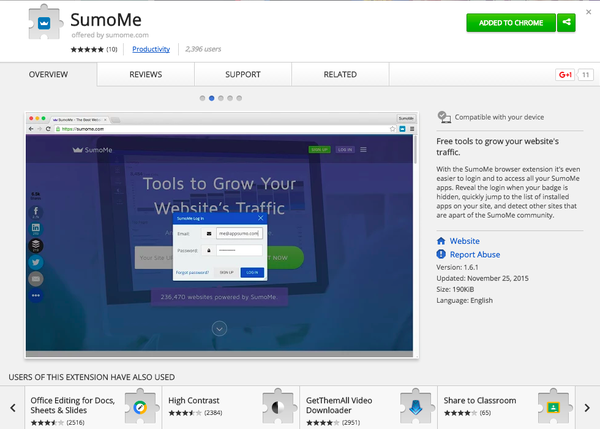
Task: Click the green share icon button
Action: tap(566, 23)
